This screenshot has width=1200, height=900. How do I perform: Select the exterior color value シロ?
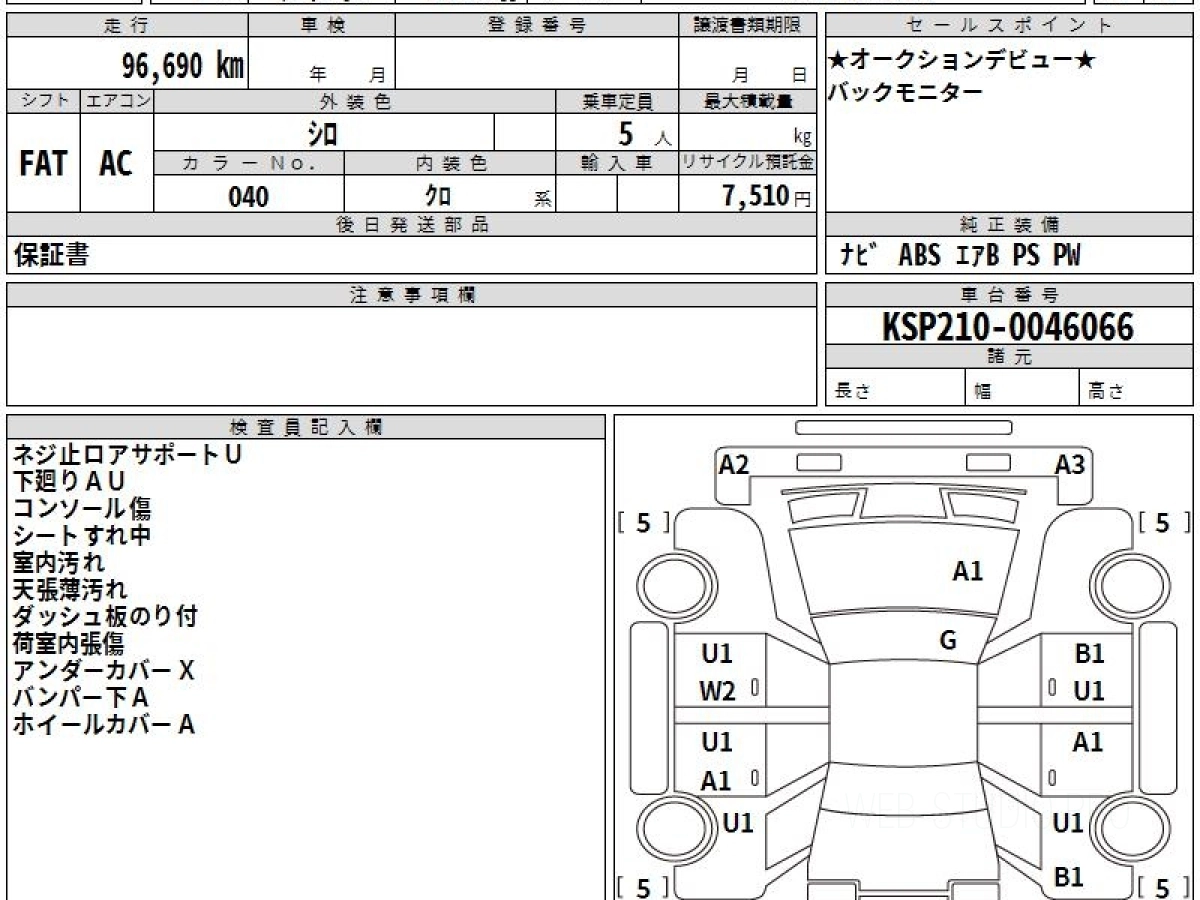323,133
